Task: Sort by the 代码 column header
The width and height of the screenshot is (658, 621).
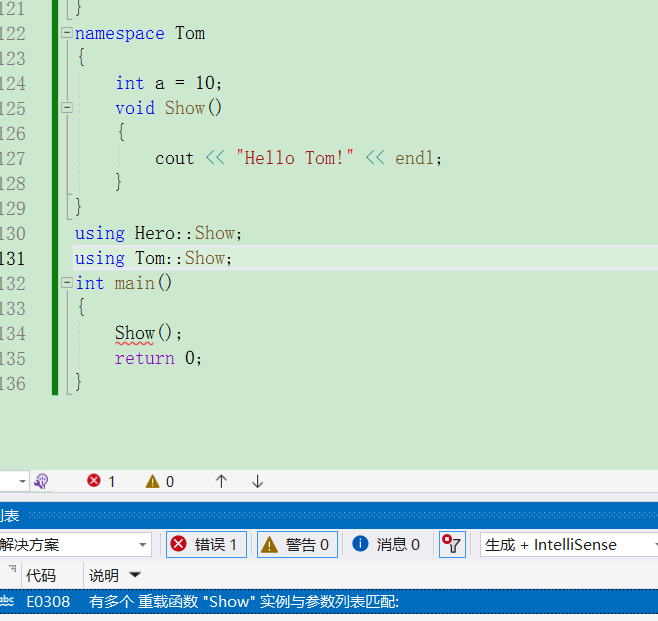Action: click(41, 575)
